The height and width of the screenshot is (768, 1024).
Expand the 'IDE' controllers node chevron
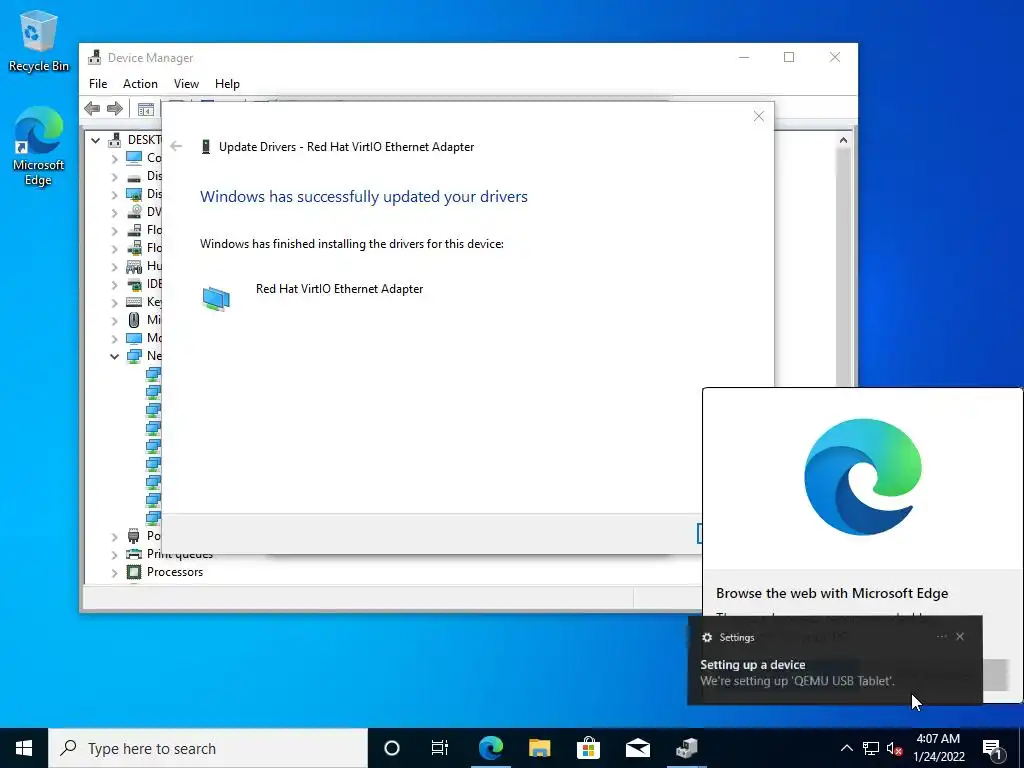coord(114,284)
